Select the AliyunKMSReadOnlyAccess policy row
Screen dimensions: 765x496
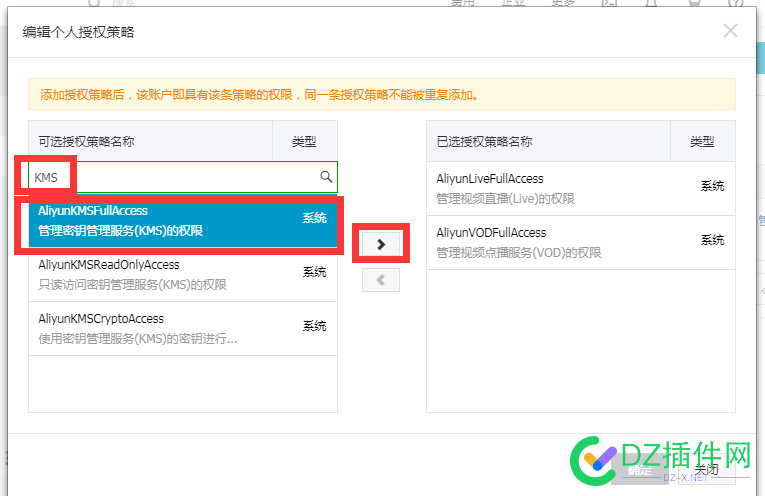pos(183,275)
